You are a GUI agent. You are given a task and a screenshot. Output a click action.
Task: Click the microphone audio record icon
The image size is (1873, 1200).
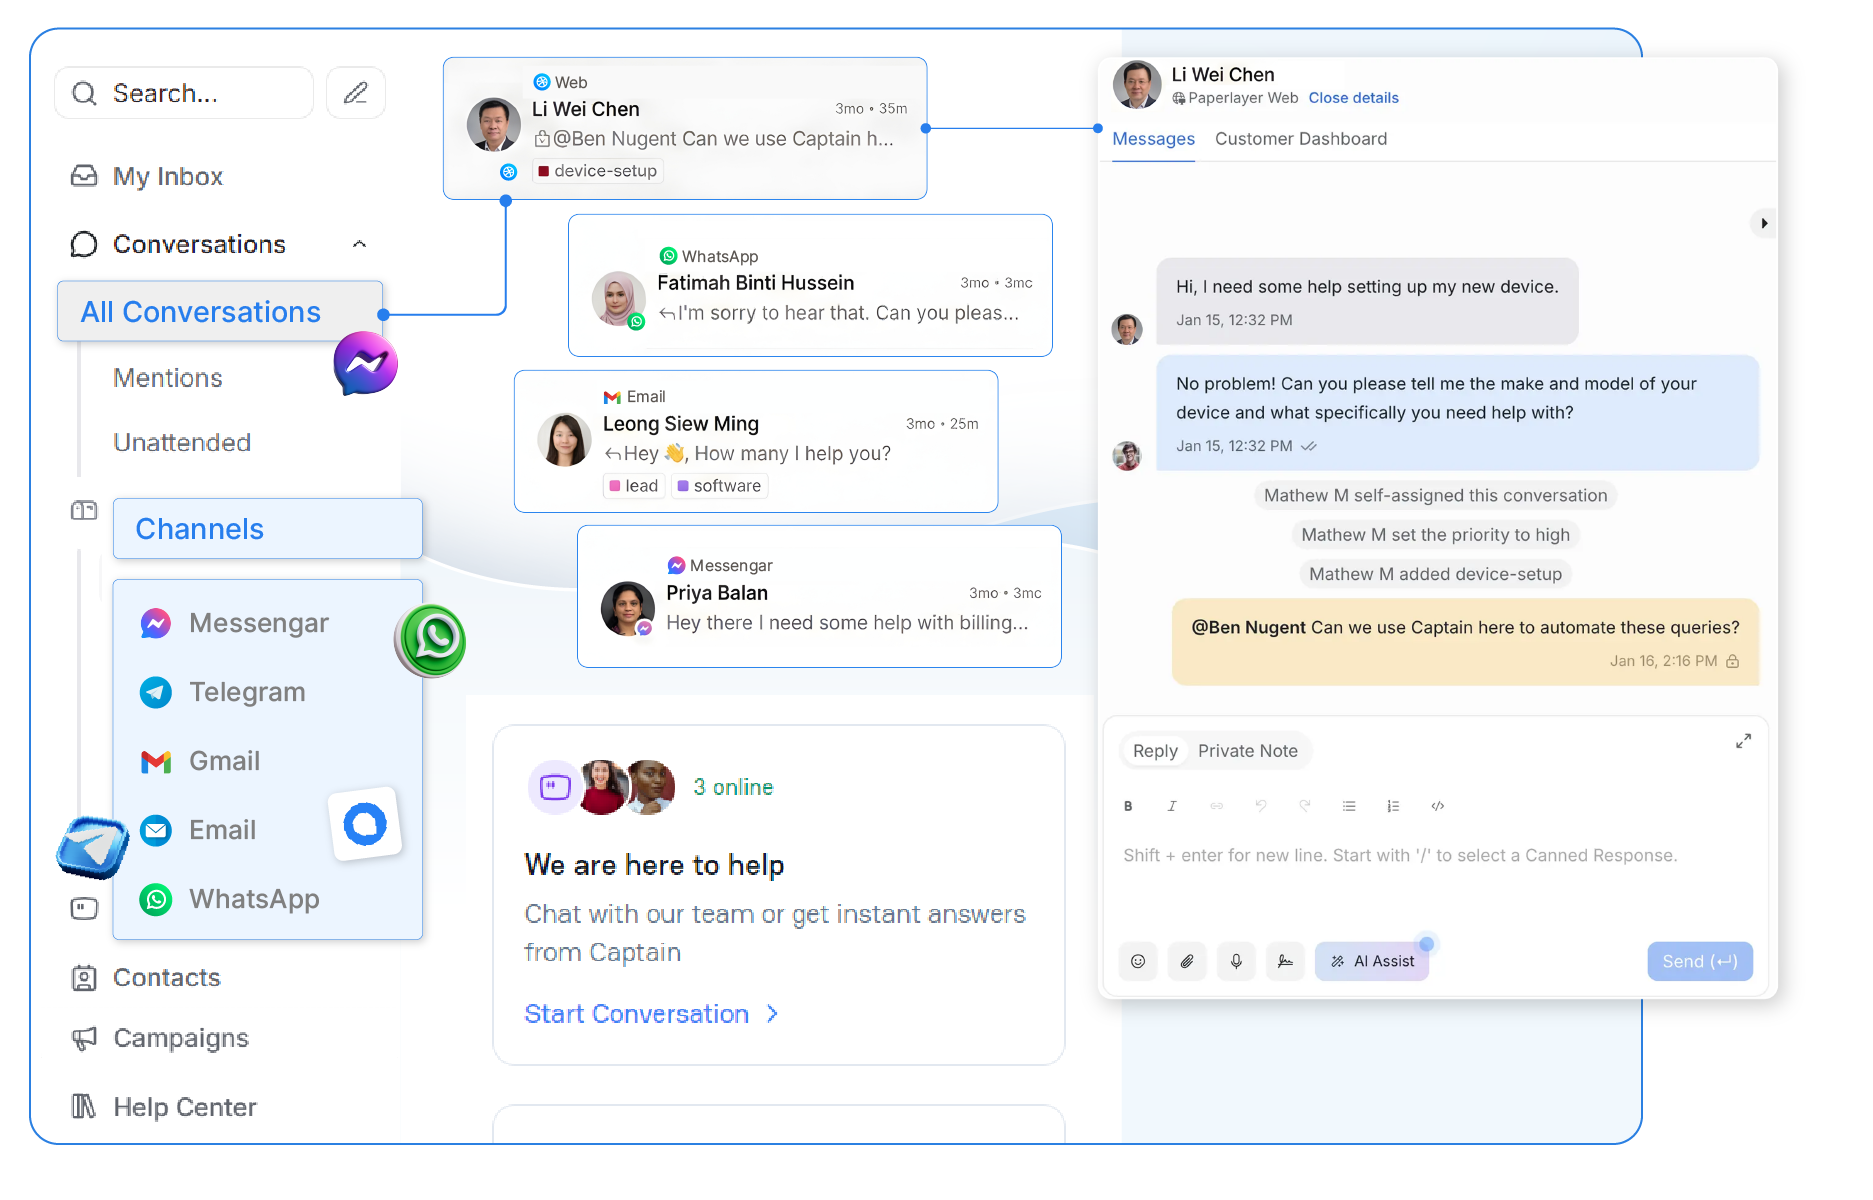pos(1236,961)
